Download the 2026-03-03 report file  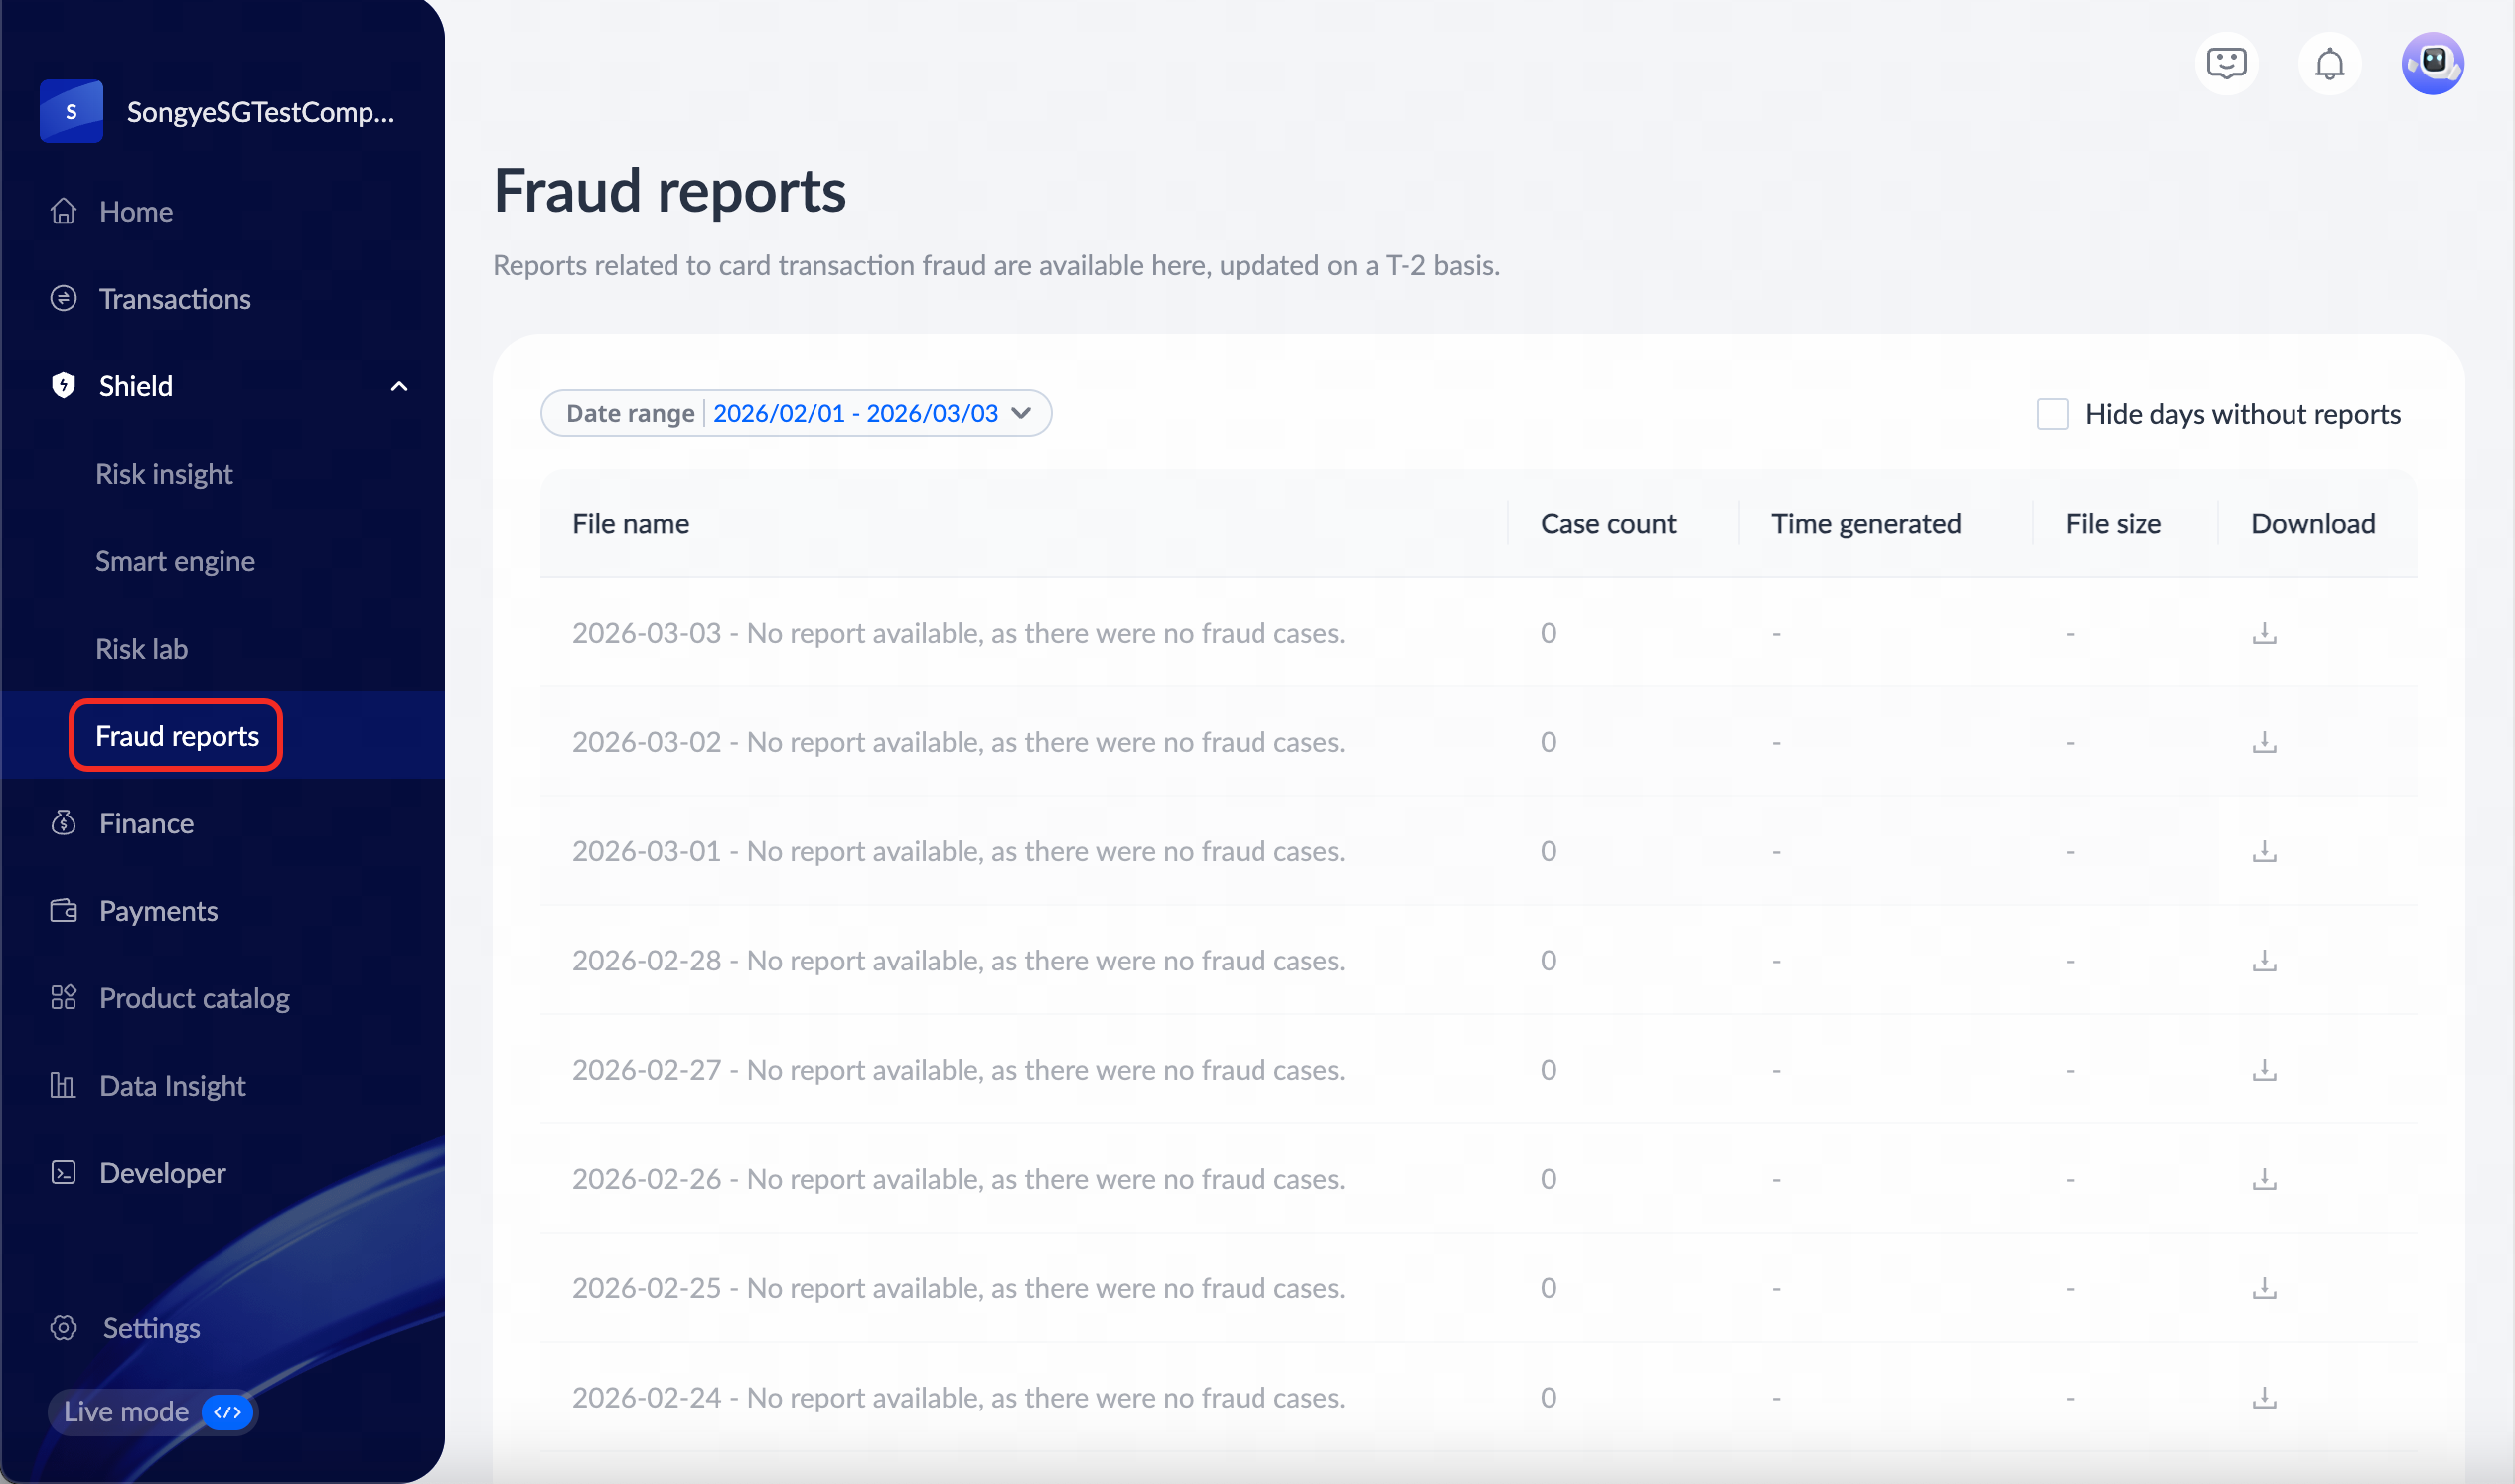tap(2264, 633)
